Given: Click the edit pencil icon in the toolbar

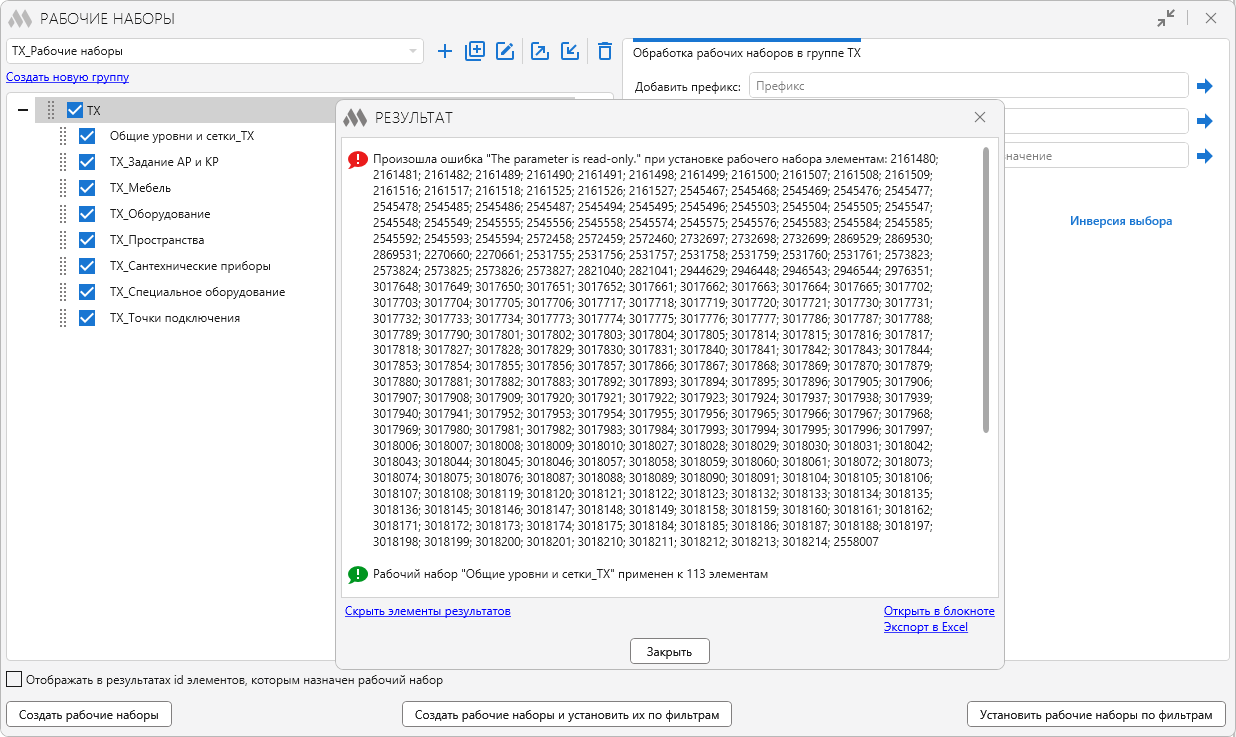Looking at the screenshot, I should point(505,51).
